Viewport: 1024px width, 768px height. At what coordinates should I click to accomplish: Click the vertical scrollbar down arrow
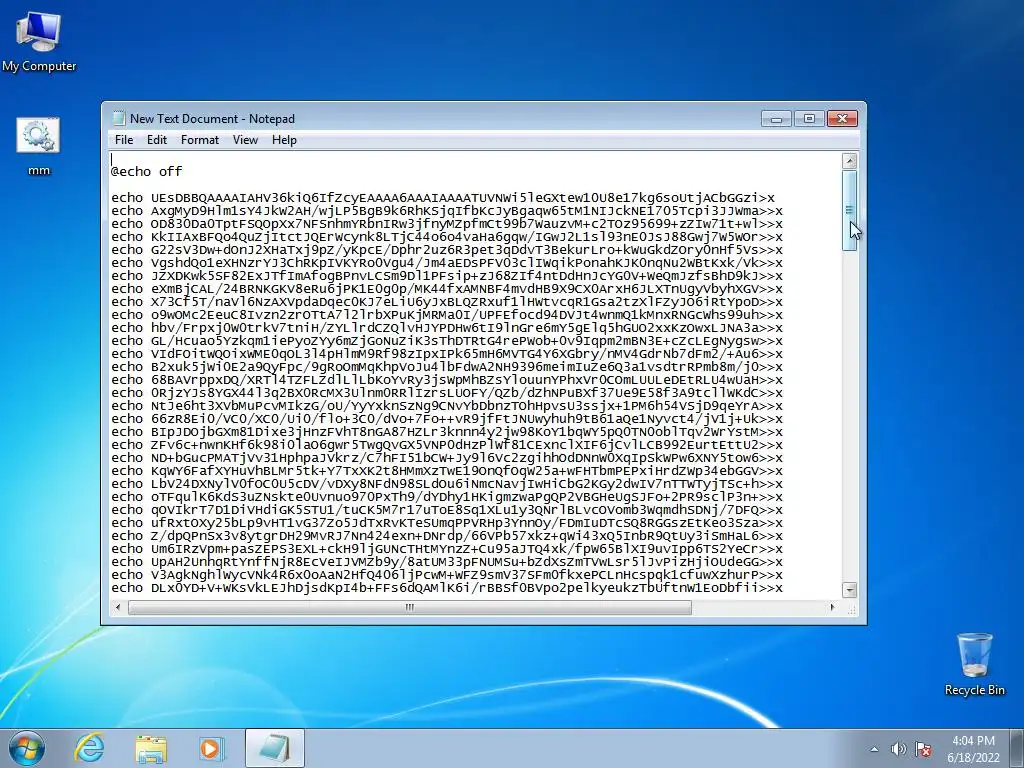coord(850,590)
